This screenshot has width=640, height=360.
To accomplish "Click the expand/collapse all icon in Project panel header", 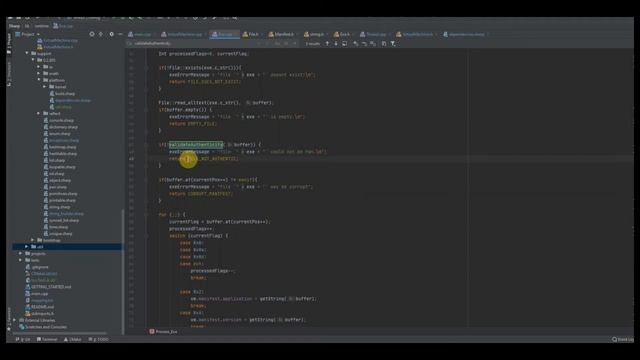I will coord(101,34).
